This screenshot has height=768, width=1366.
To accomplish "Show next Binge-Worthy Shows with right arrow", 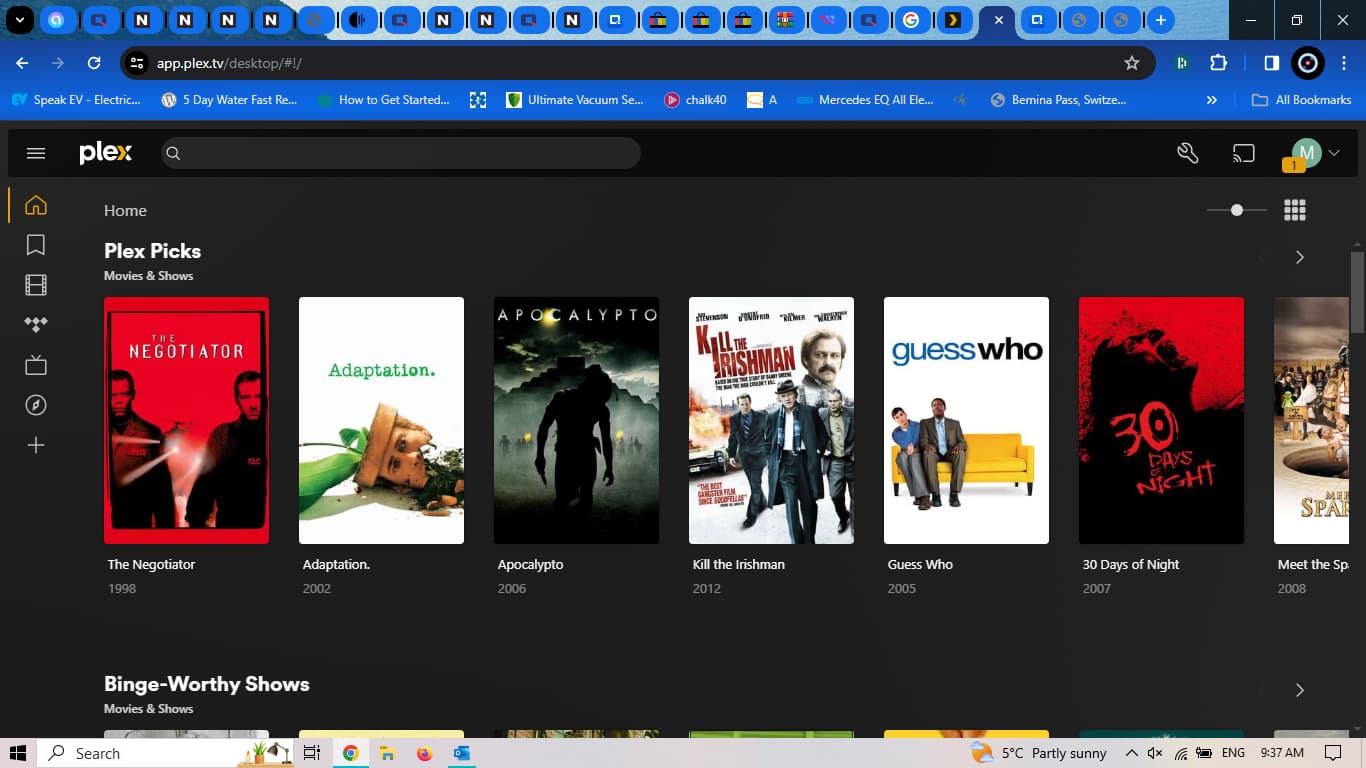I will pyautogui.click(x=1300, y=690).
